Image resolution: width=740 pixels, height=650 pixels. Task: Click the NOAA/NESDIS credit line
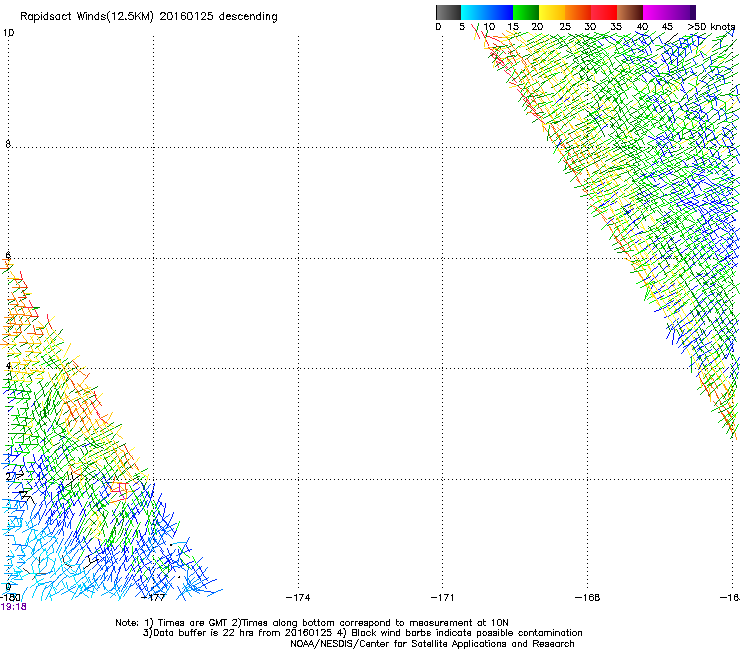[x=432, y=644]
